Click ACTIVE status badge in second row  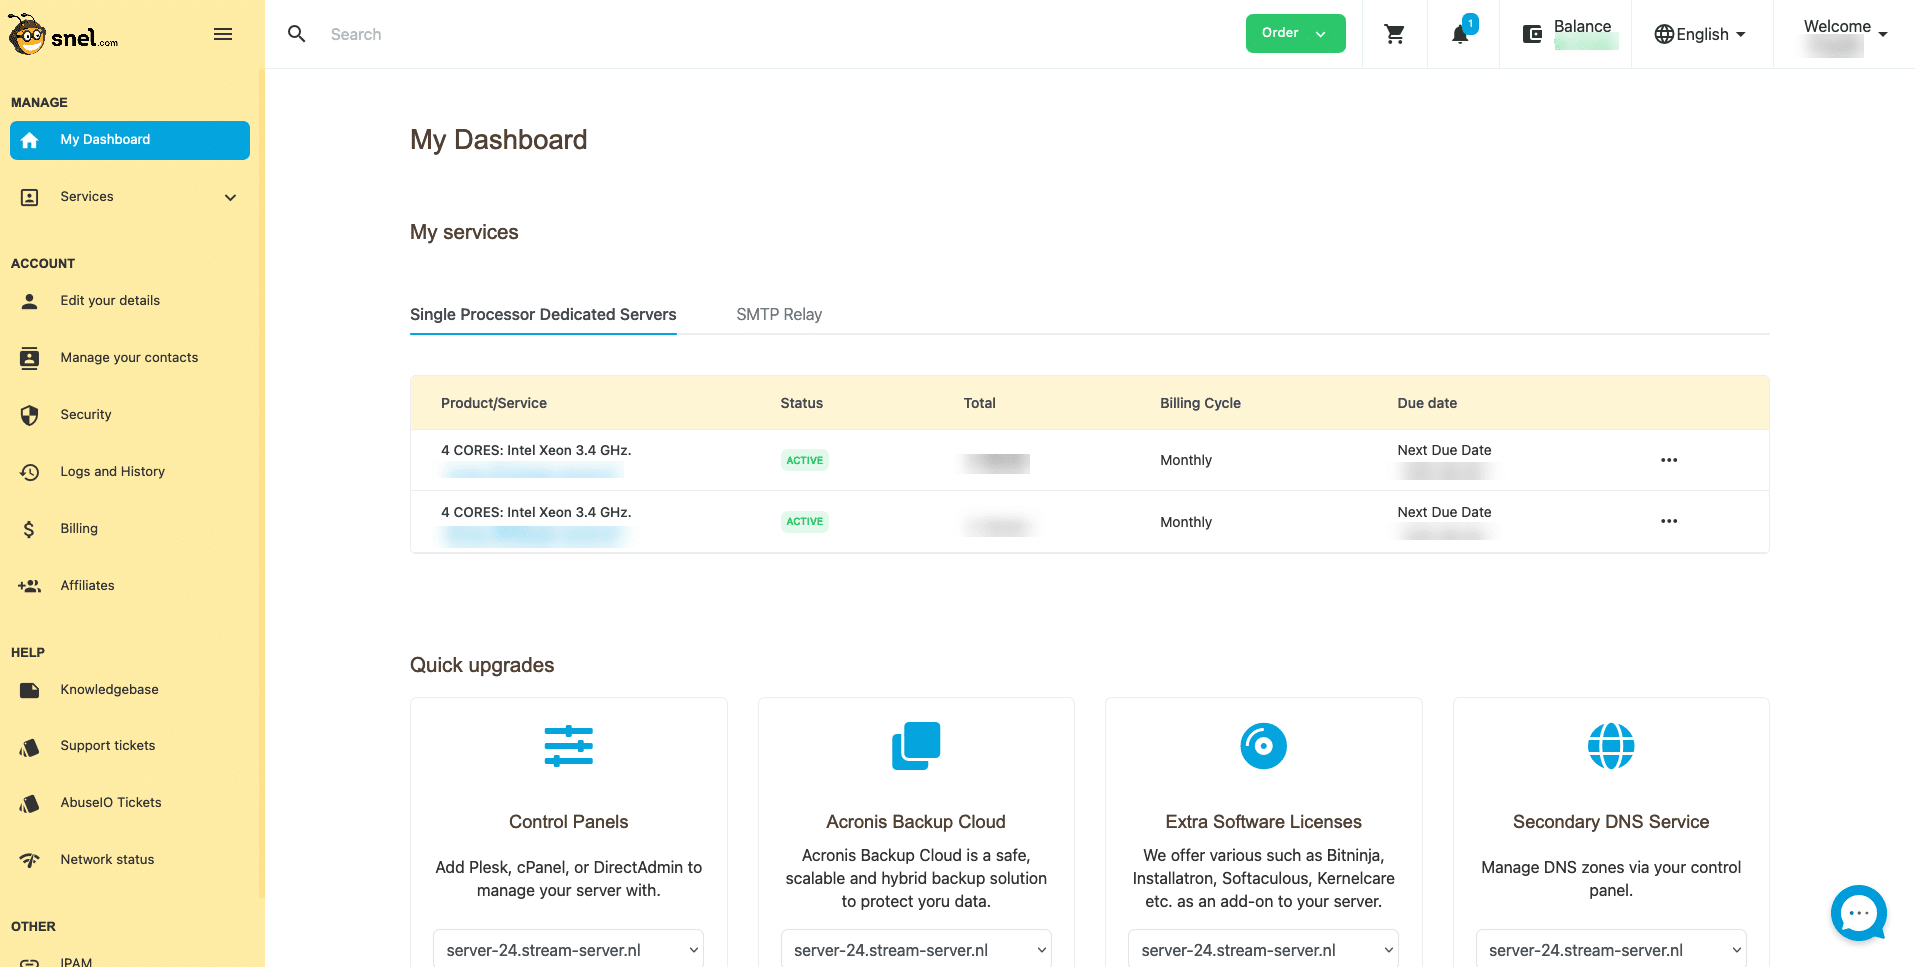[805, 522]
